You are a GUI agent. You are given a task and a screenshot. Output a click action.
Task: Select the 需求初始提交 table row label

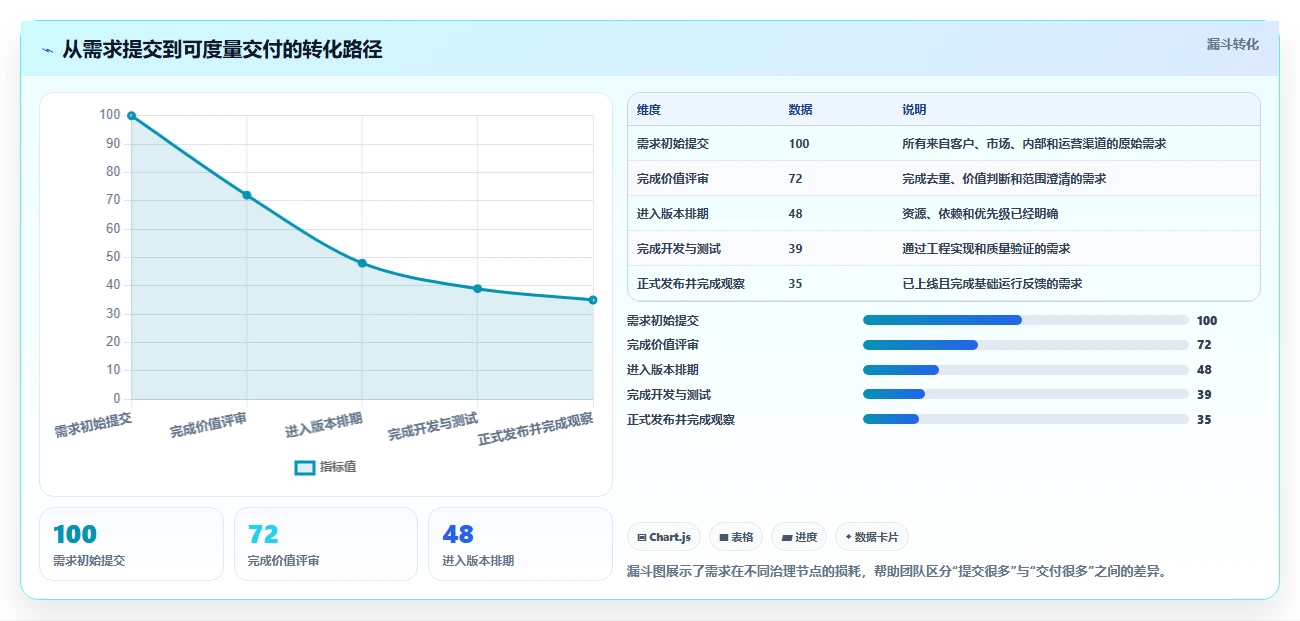(673, 144)
